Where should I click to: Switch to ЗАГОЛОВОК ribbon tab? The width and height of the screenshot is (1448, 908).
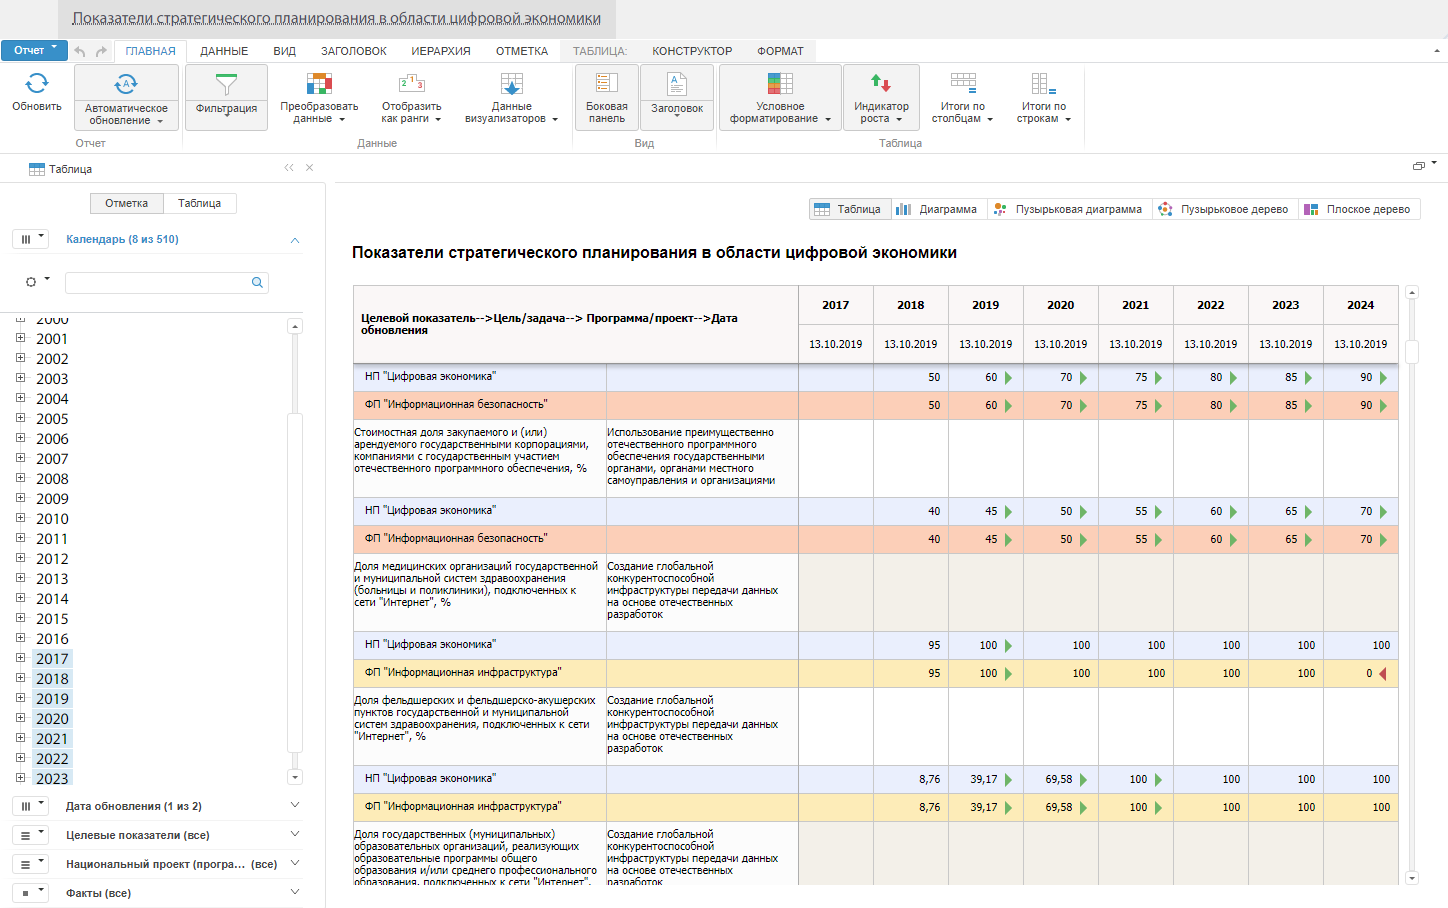click(x=353, y=51)
